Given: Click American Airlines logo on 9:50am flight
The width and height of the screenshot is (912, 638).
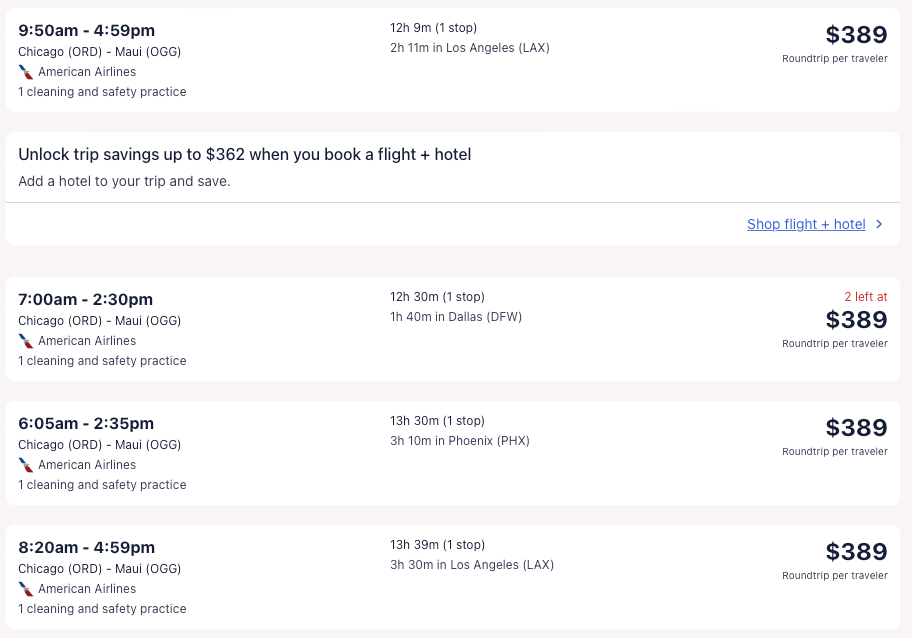Looking at the screenshot, I should (x=26, y=72).
